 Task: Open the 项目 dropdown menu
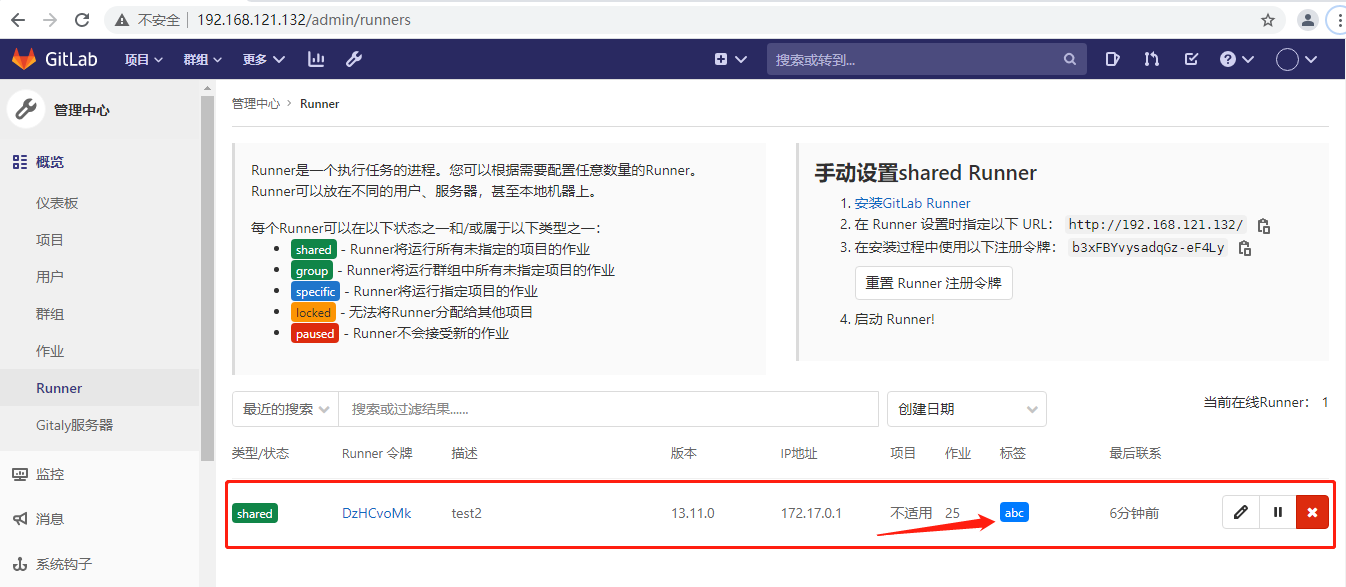pos(143,59)
